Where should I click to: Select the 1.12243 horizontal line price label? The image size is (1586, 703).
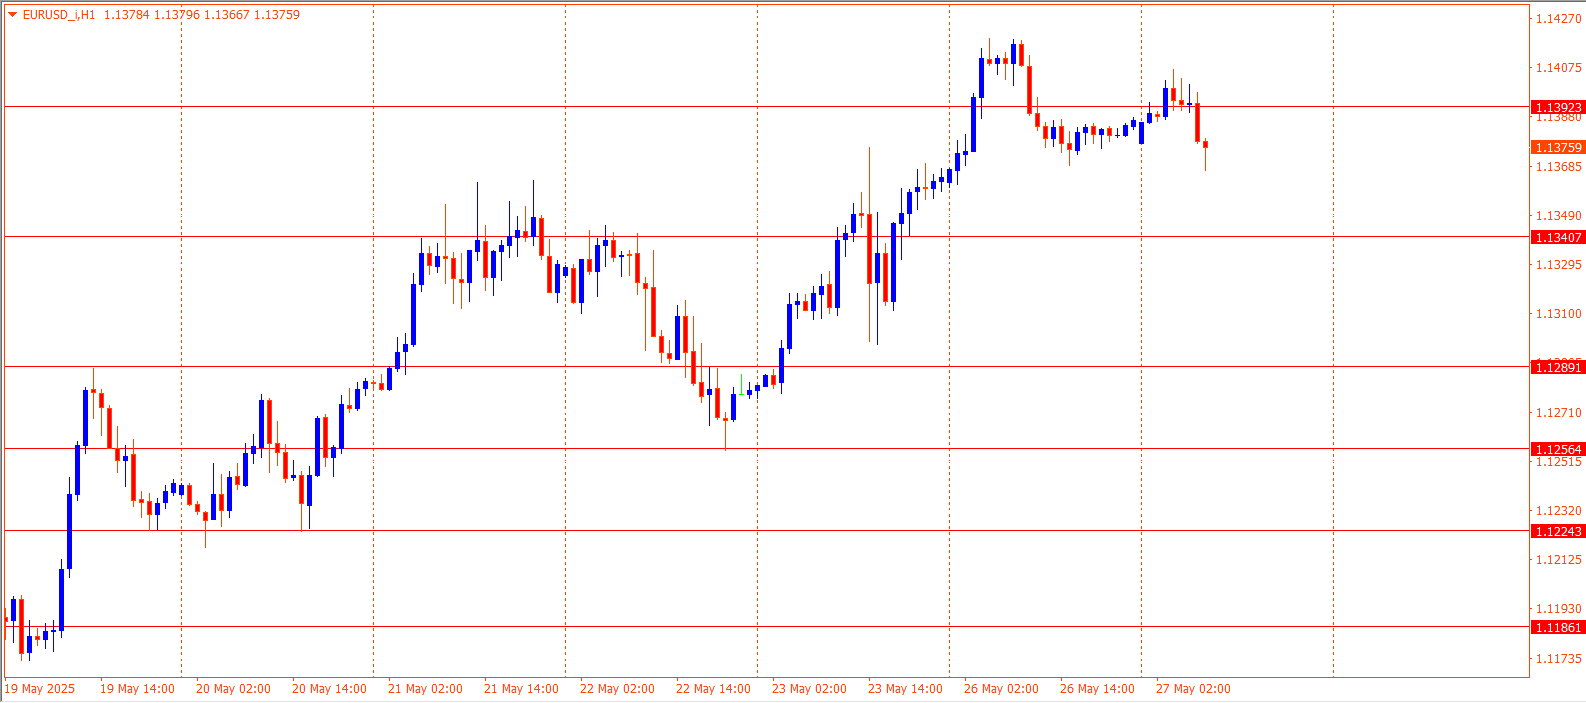tap(1558, 531)
